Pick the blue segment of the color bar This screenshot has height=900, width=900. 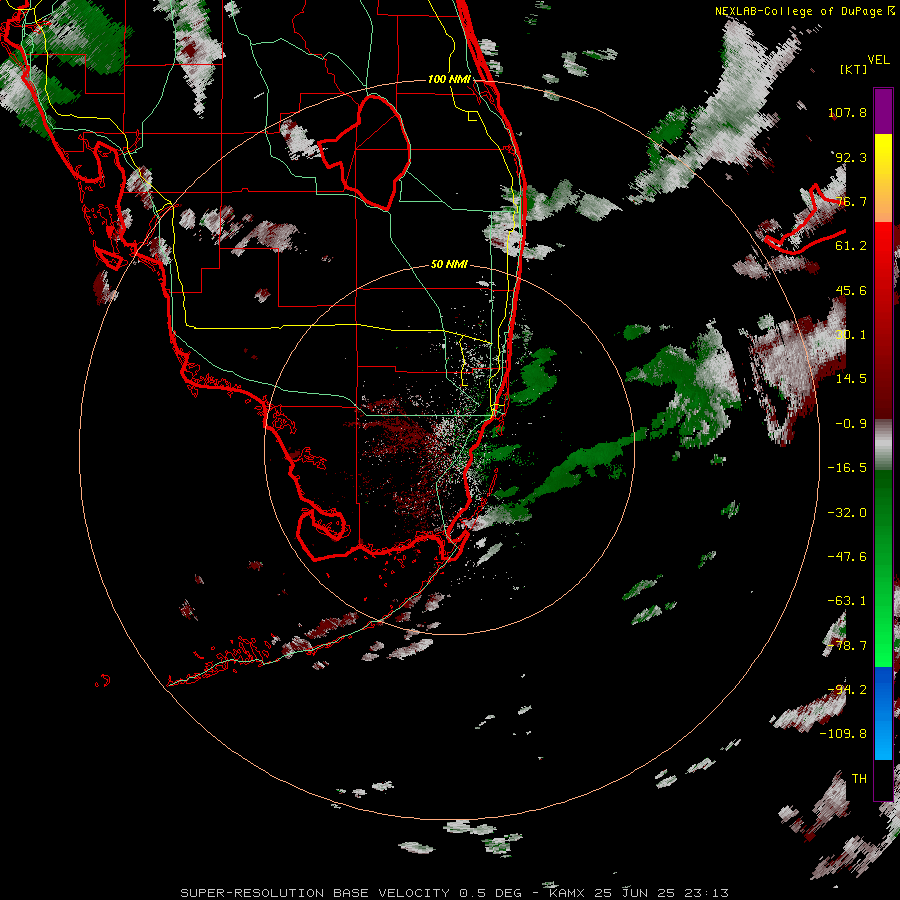pos(883,713)
